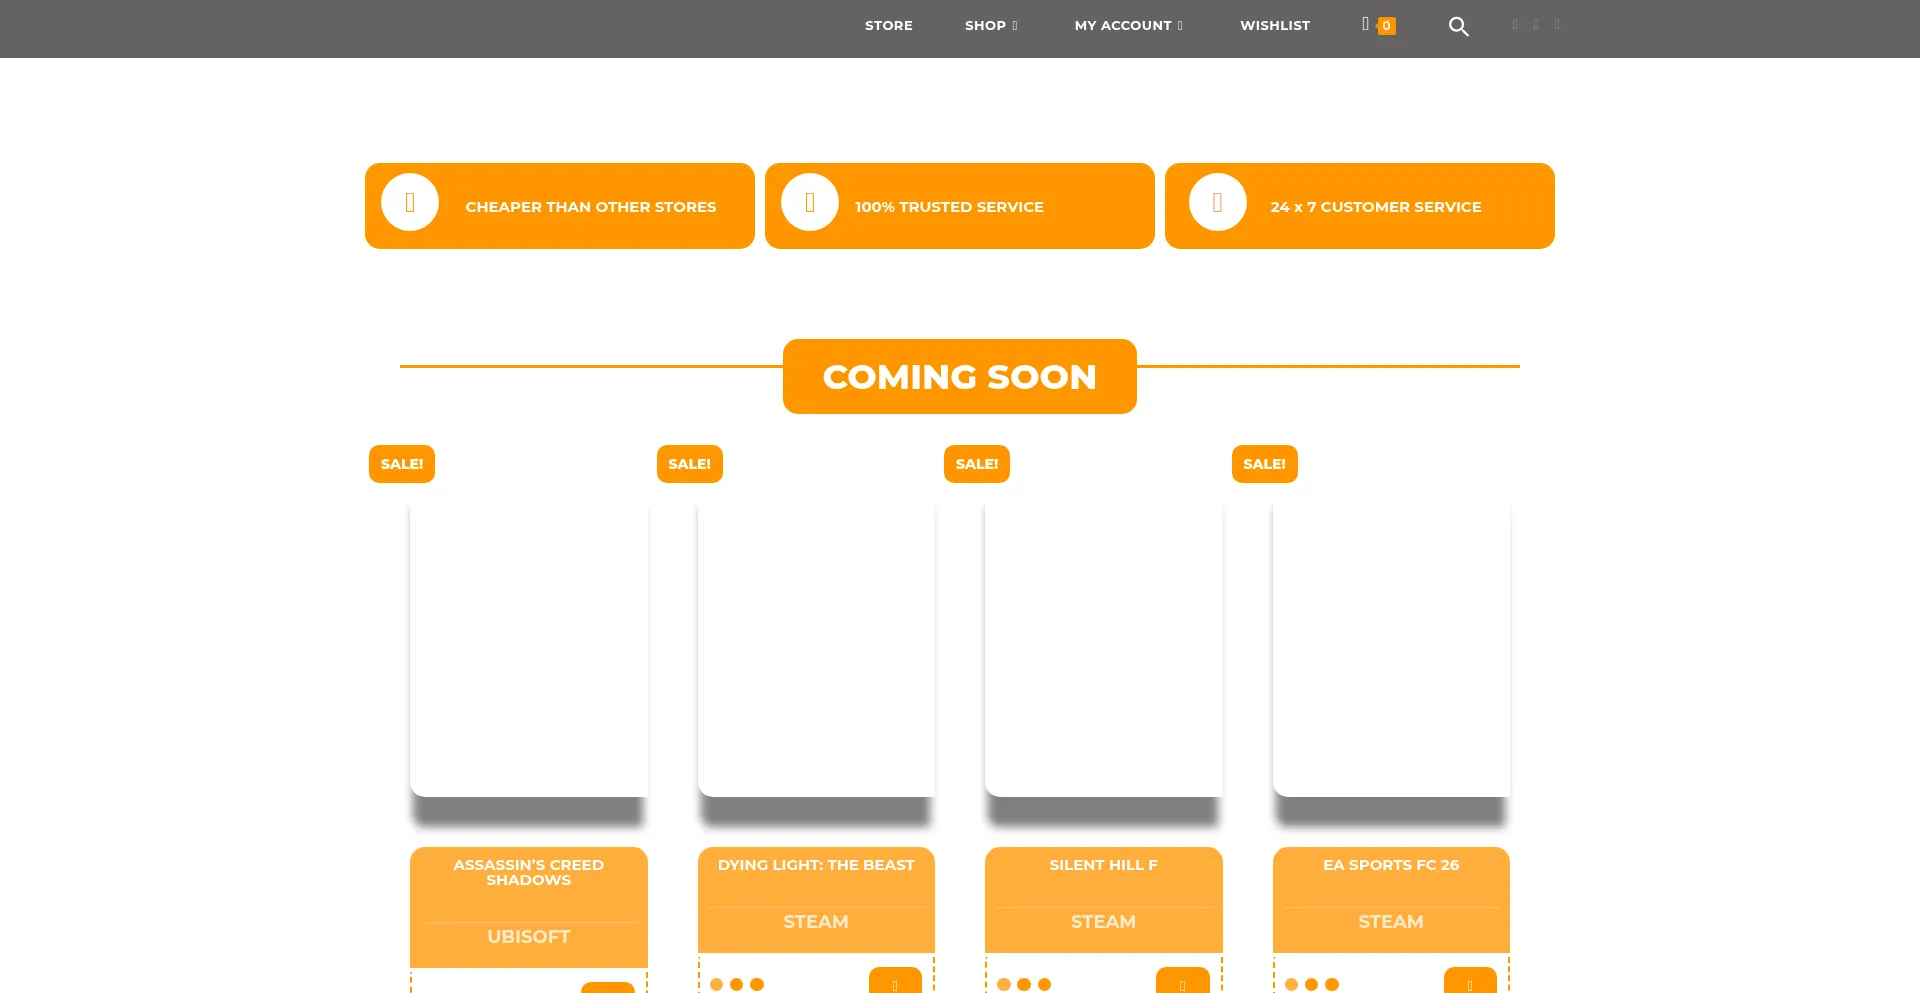Expand the My Account dropdown menu
Viewport: 1920px width, 993px height.
[x=1128, y=26]
